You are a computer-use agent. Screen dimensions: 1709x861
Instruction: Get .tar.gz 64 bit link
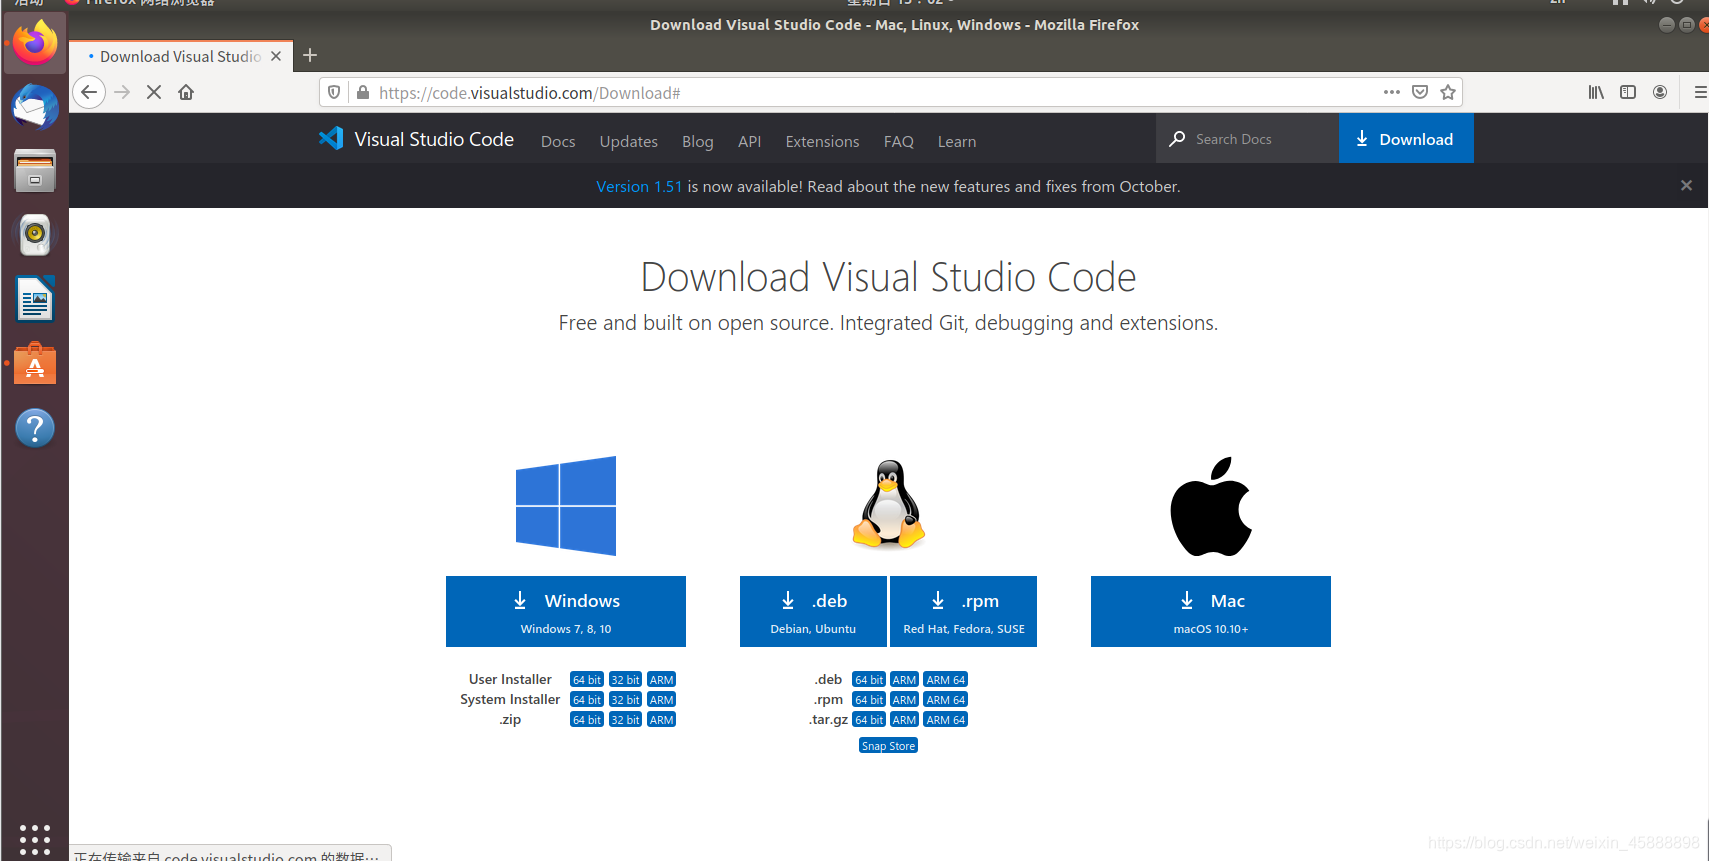[x=869, y=720]
